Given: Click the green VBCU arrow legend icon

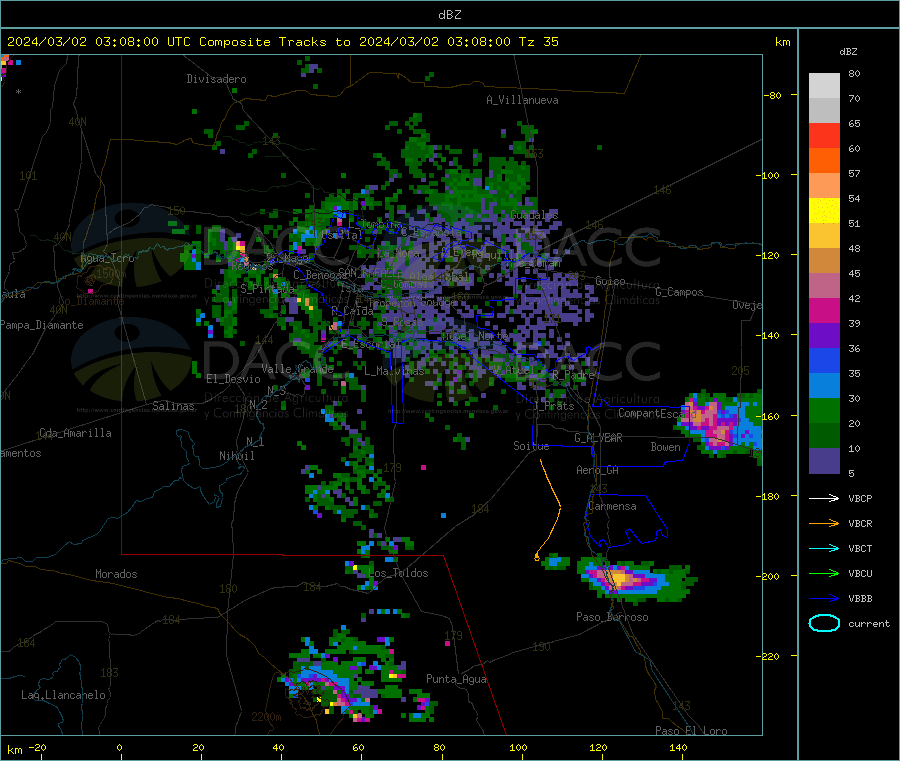Looking at the screenshot, I should (824, 573).
